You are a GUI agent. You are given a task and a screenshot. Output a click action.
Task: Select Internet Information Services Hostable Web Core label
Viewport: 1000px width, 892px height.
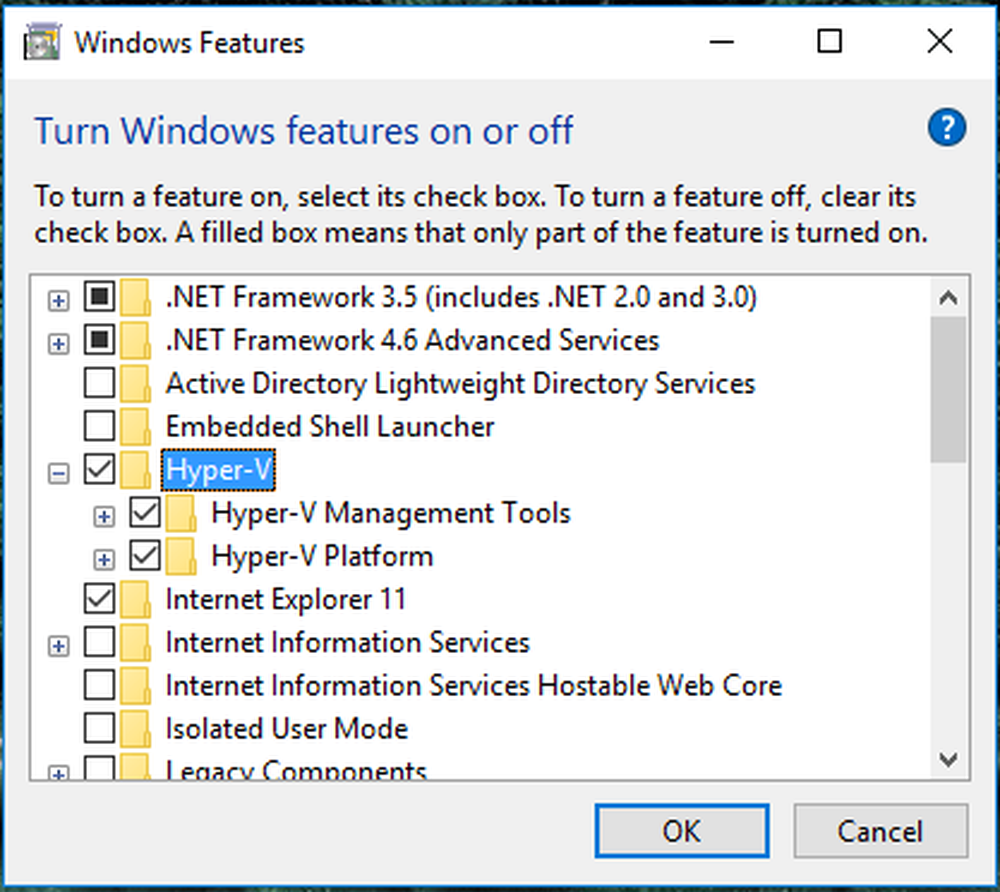[474, 686]
